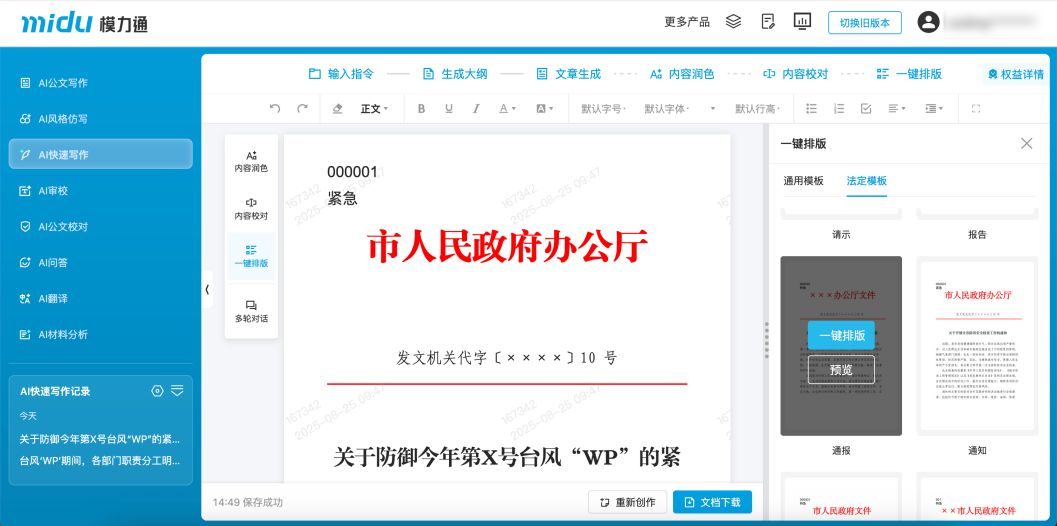Toggle numbered list
The image size is (1057, 526).
click(839, 109)
